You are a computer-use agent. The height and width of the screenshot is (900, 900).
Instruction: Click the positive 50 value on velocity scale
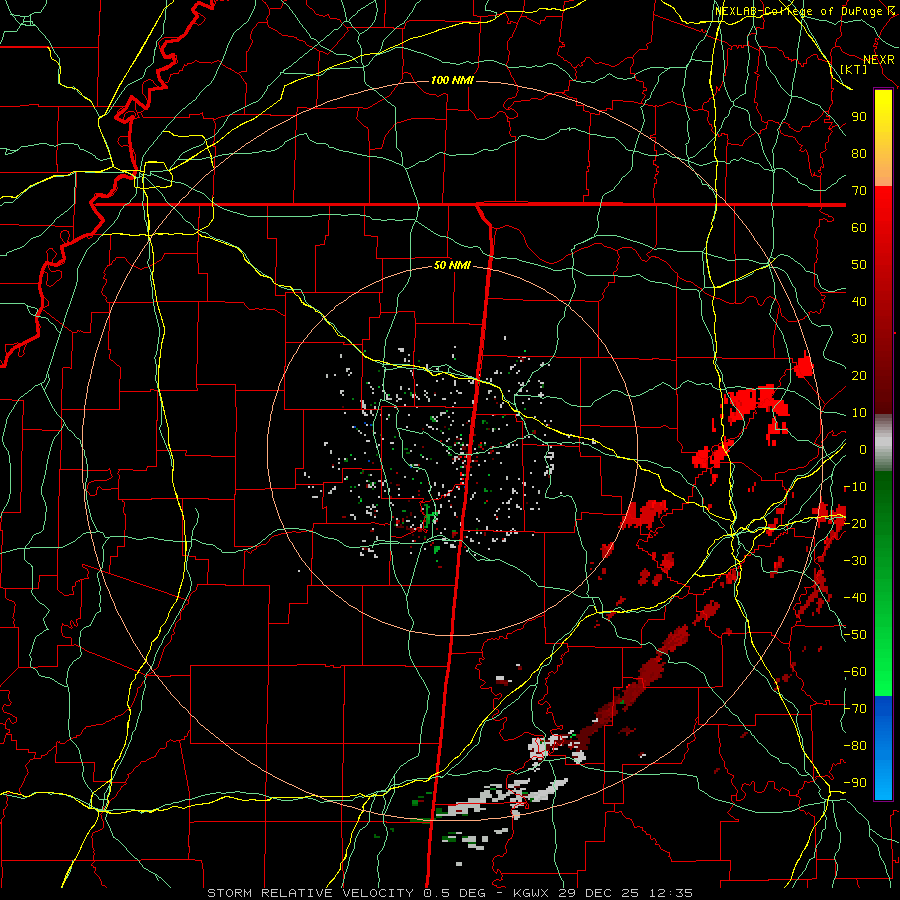pos(859,265)
